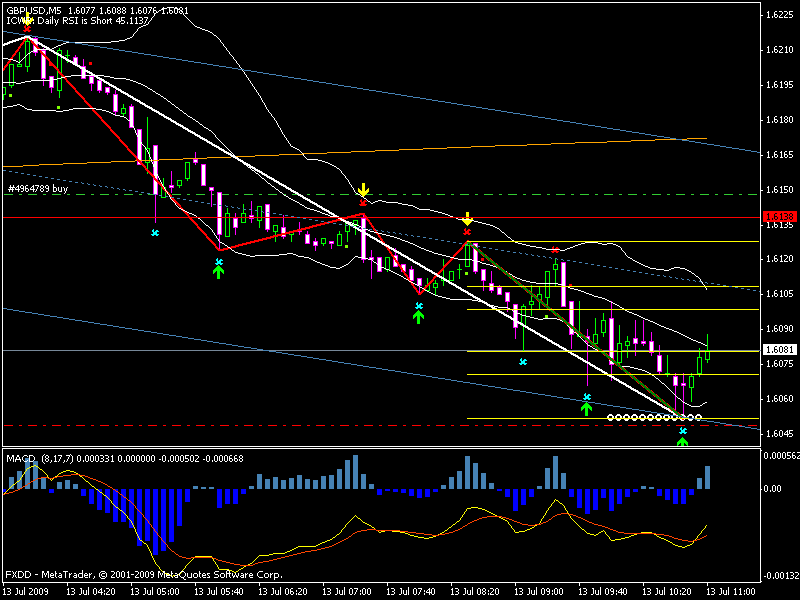Viewport: 800px width, 600px height.
Task: Select the orange moving average line
Action: tap(357, 151)
